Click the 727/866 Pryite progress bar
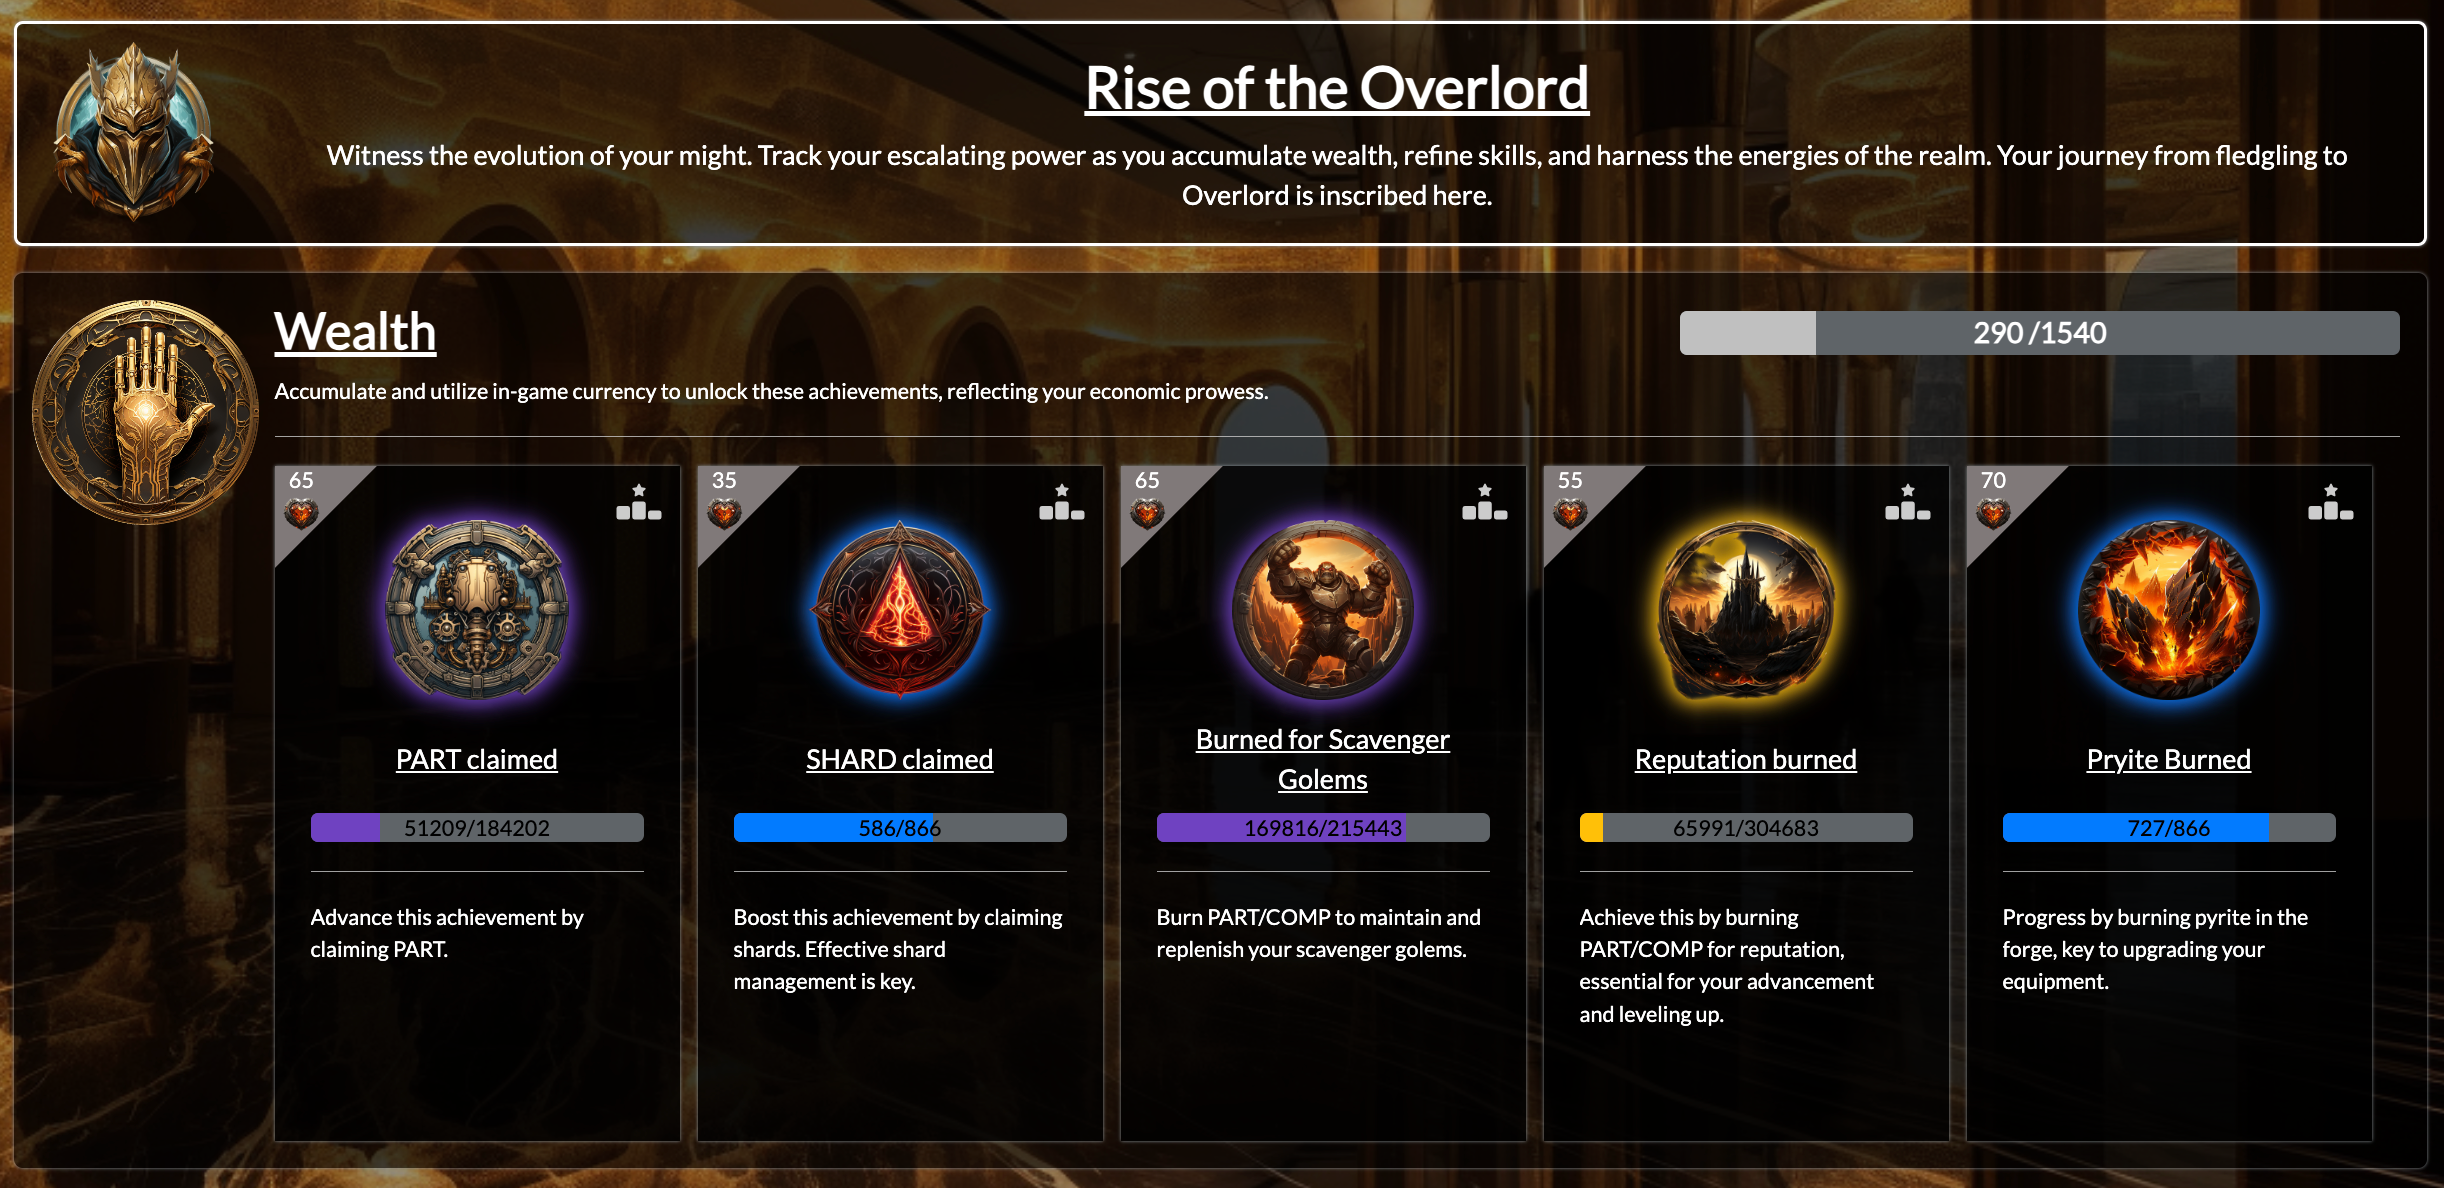This screenshot has height=1188, width=2444. [2169, 828]
